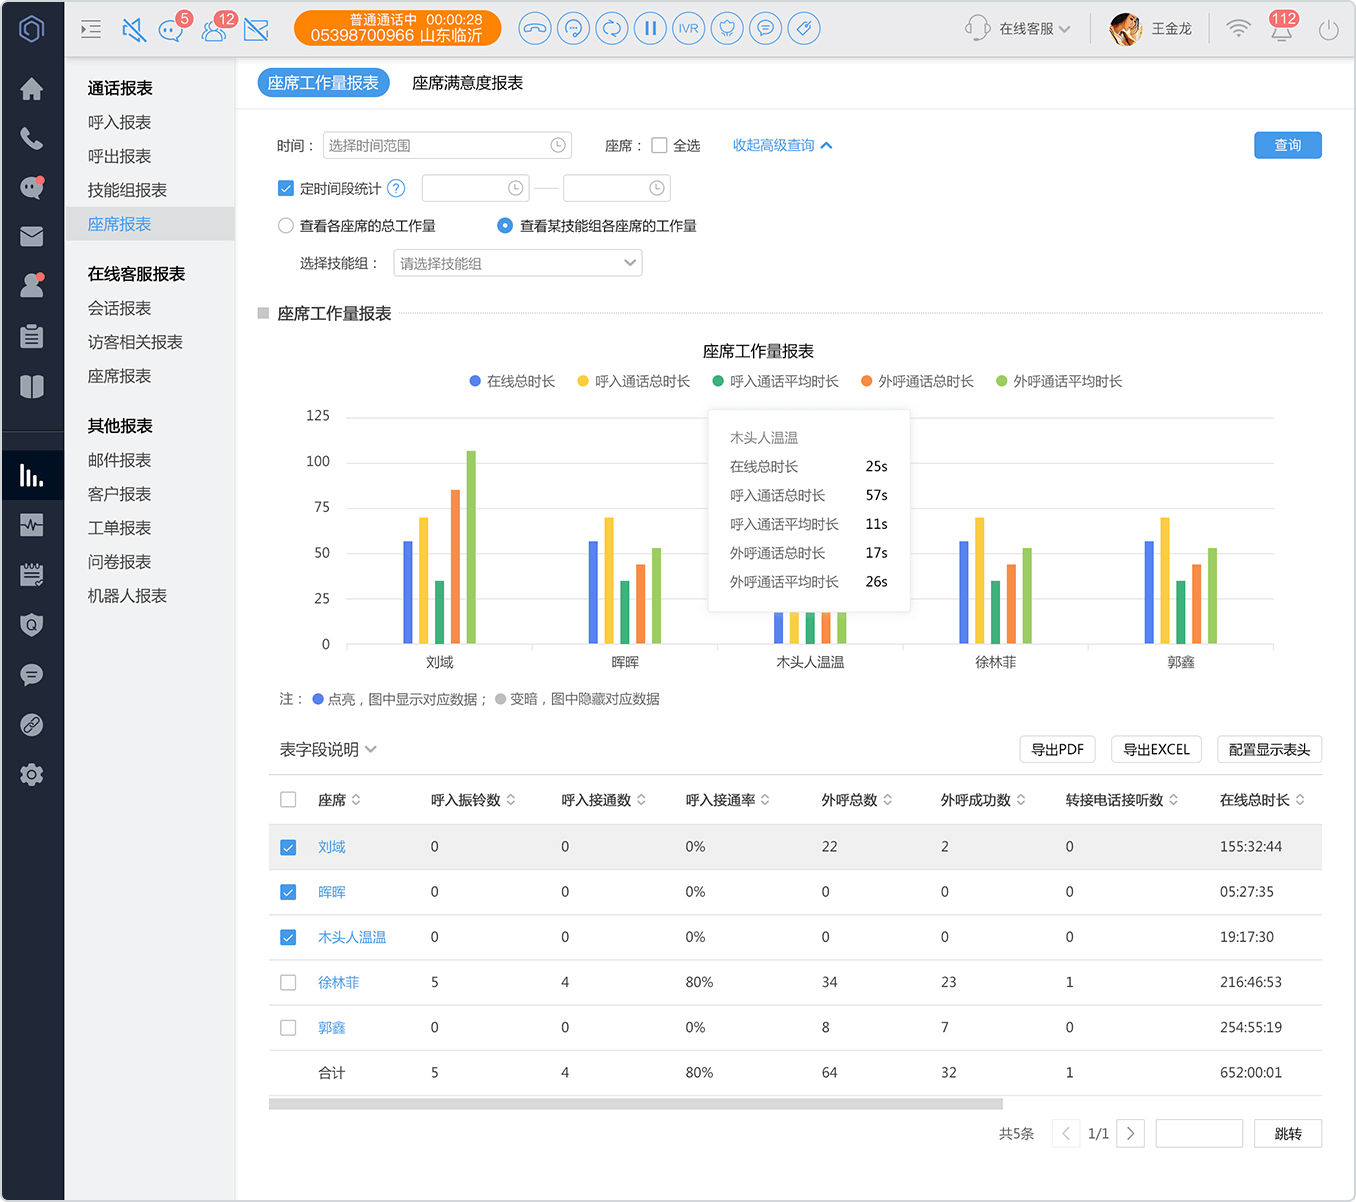This screenshot has width=1356, height=1202.
Task: Uncheck the row checkbox for 刘域
Action: [288, 847]
